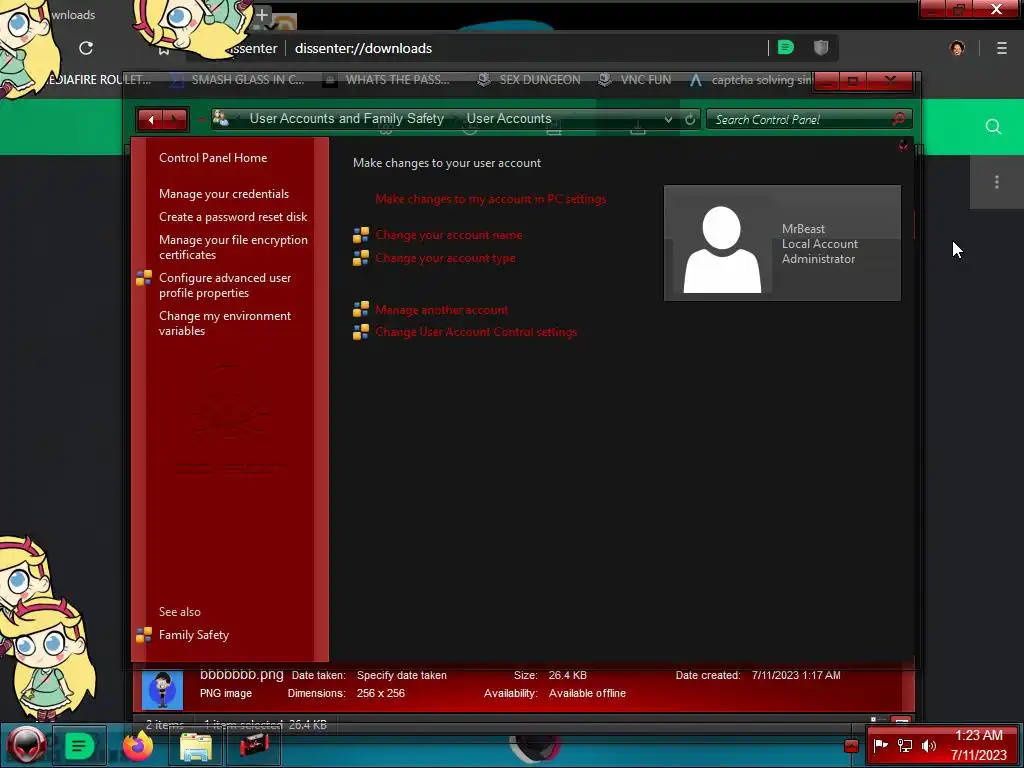The height and width of the screenshot is (768, 1024).
Task: Open Change your account type
Action: pyautogui.click(x=445, y=258)
